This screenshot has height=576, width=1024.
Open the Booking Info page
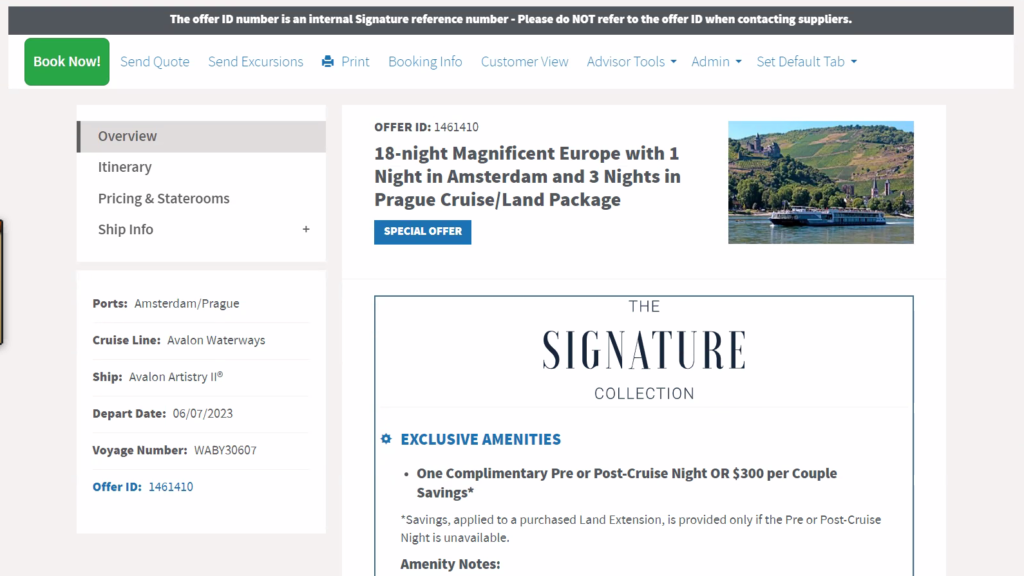425,62
